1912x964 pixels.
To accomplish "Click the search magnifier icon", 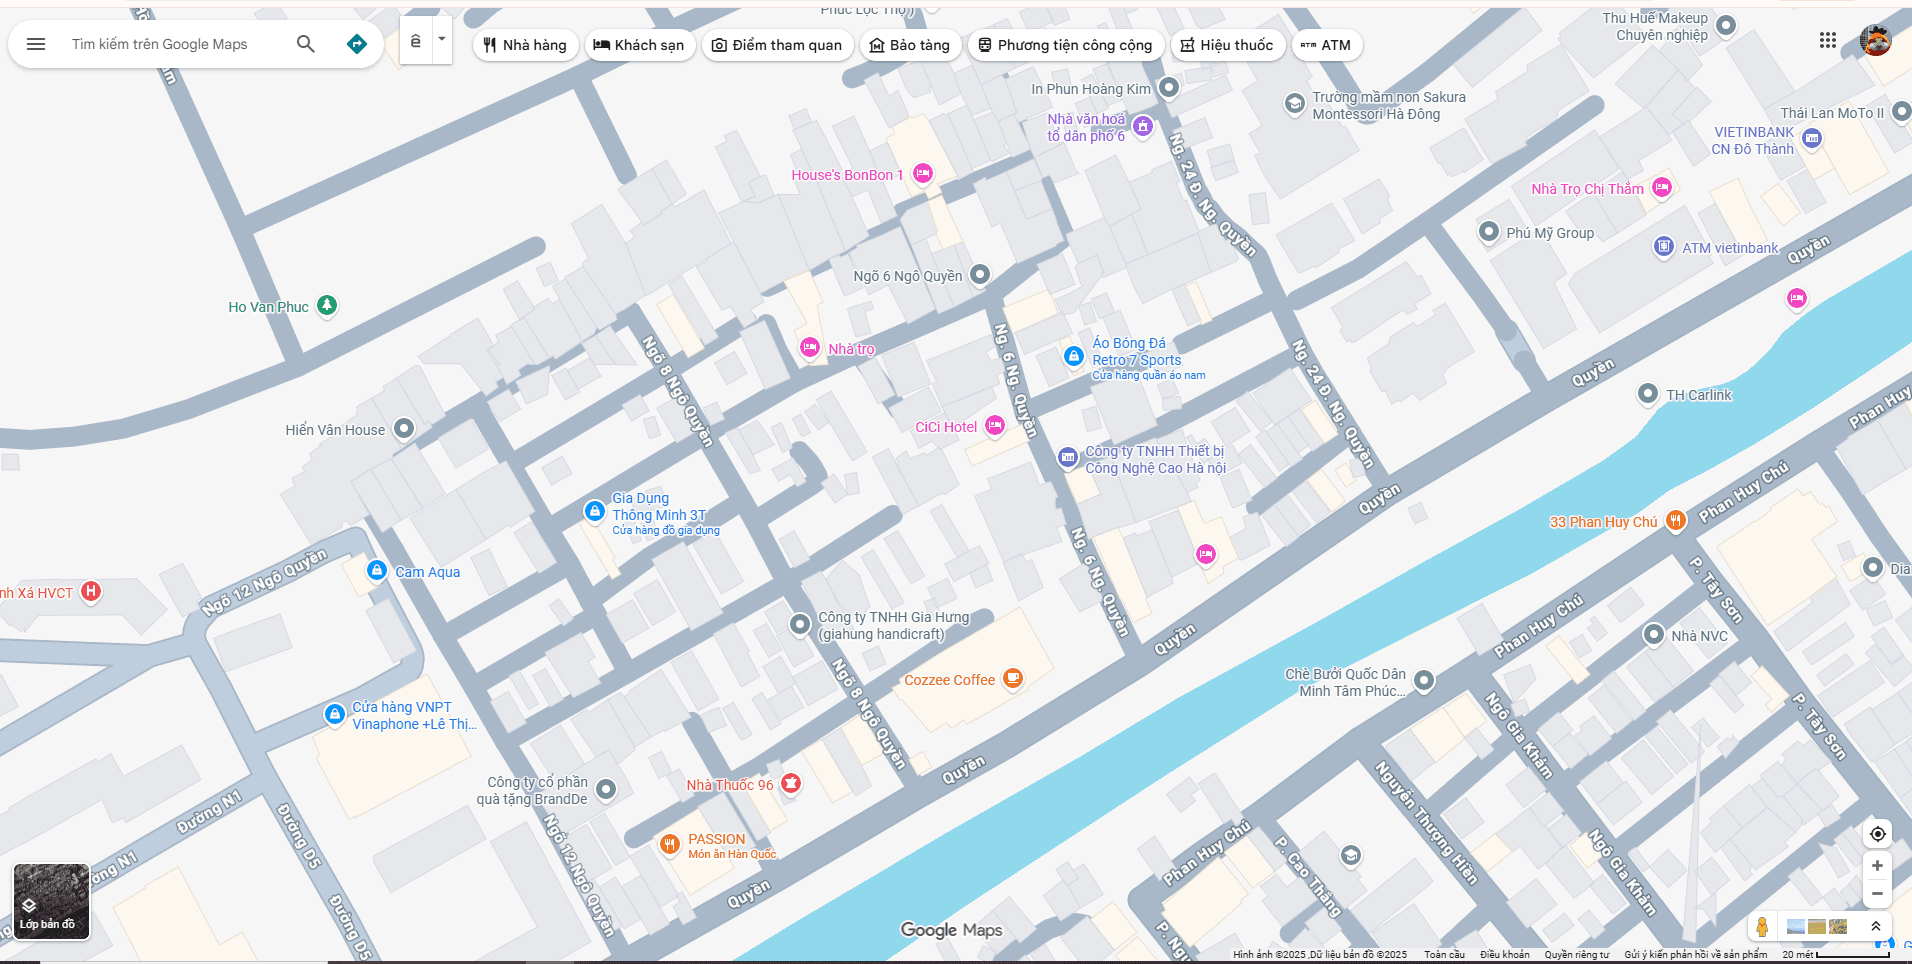I will [306, 44].
